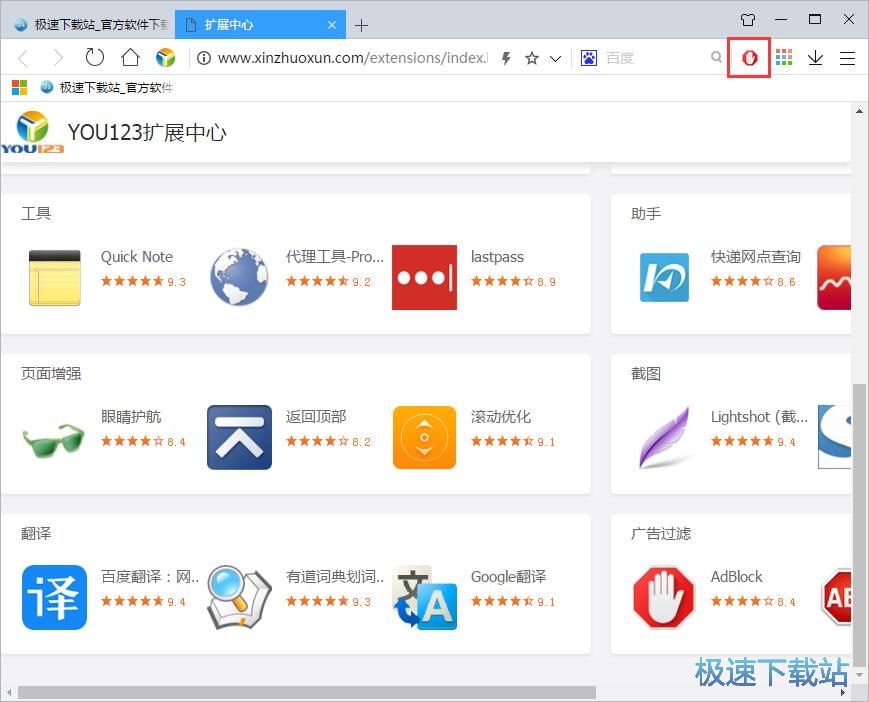869x702 pixels.
Task: Click the 百度翻译：网.. extension title
Action: (x=150, y=577)
